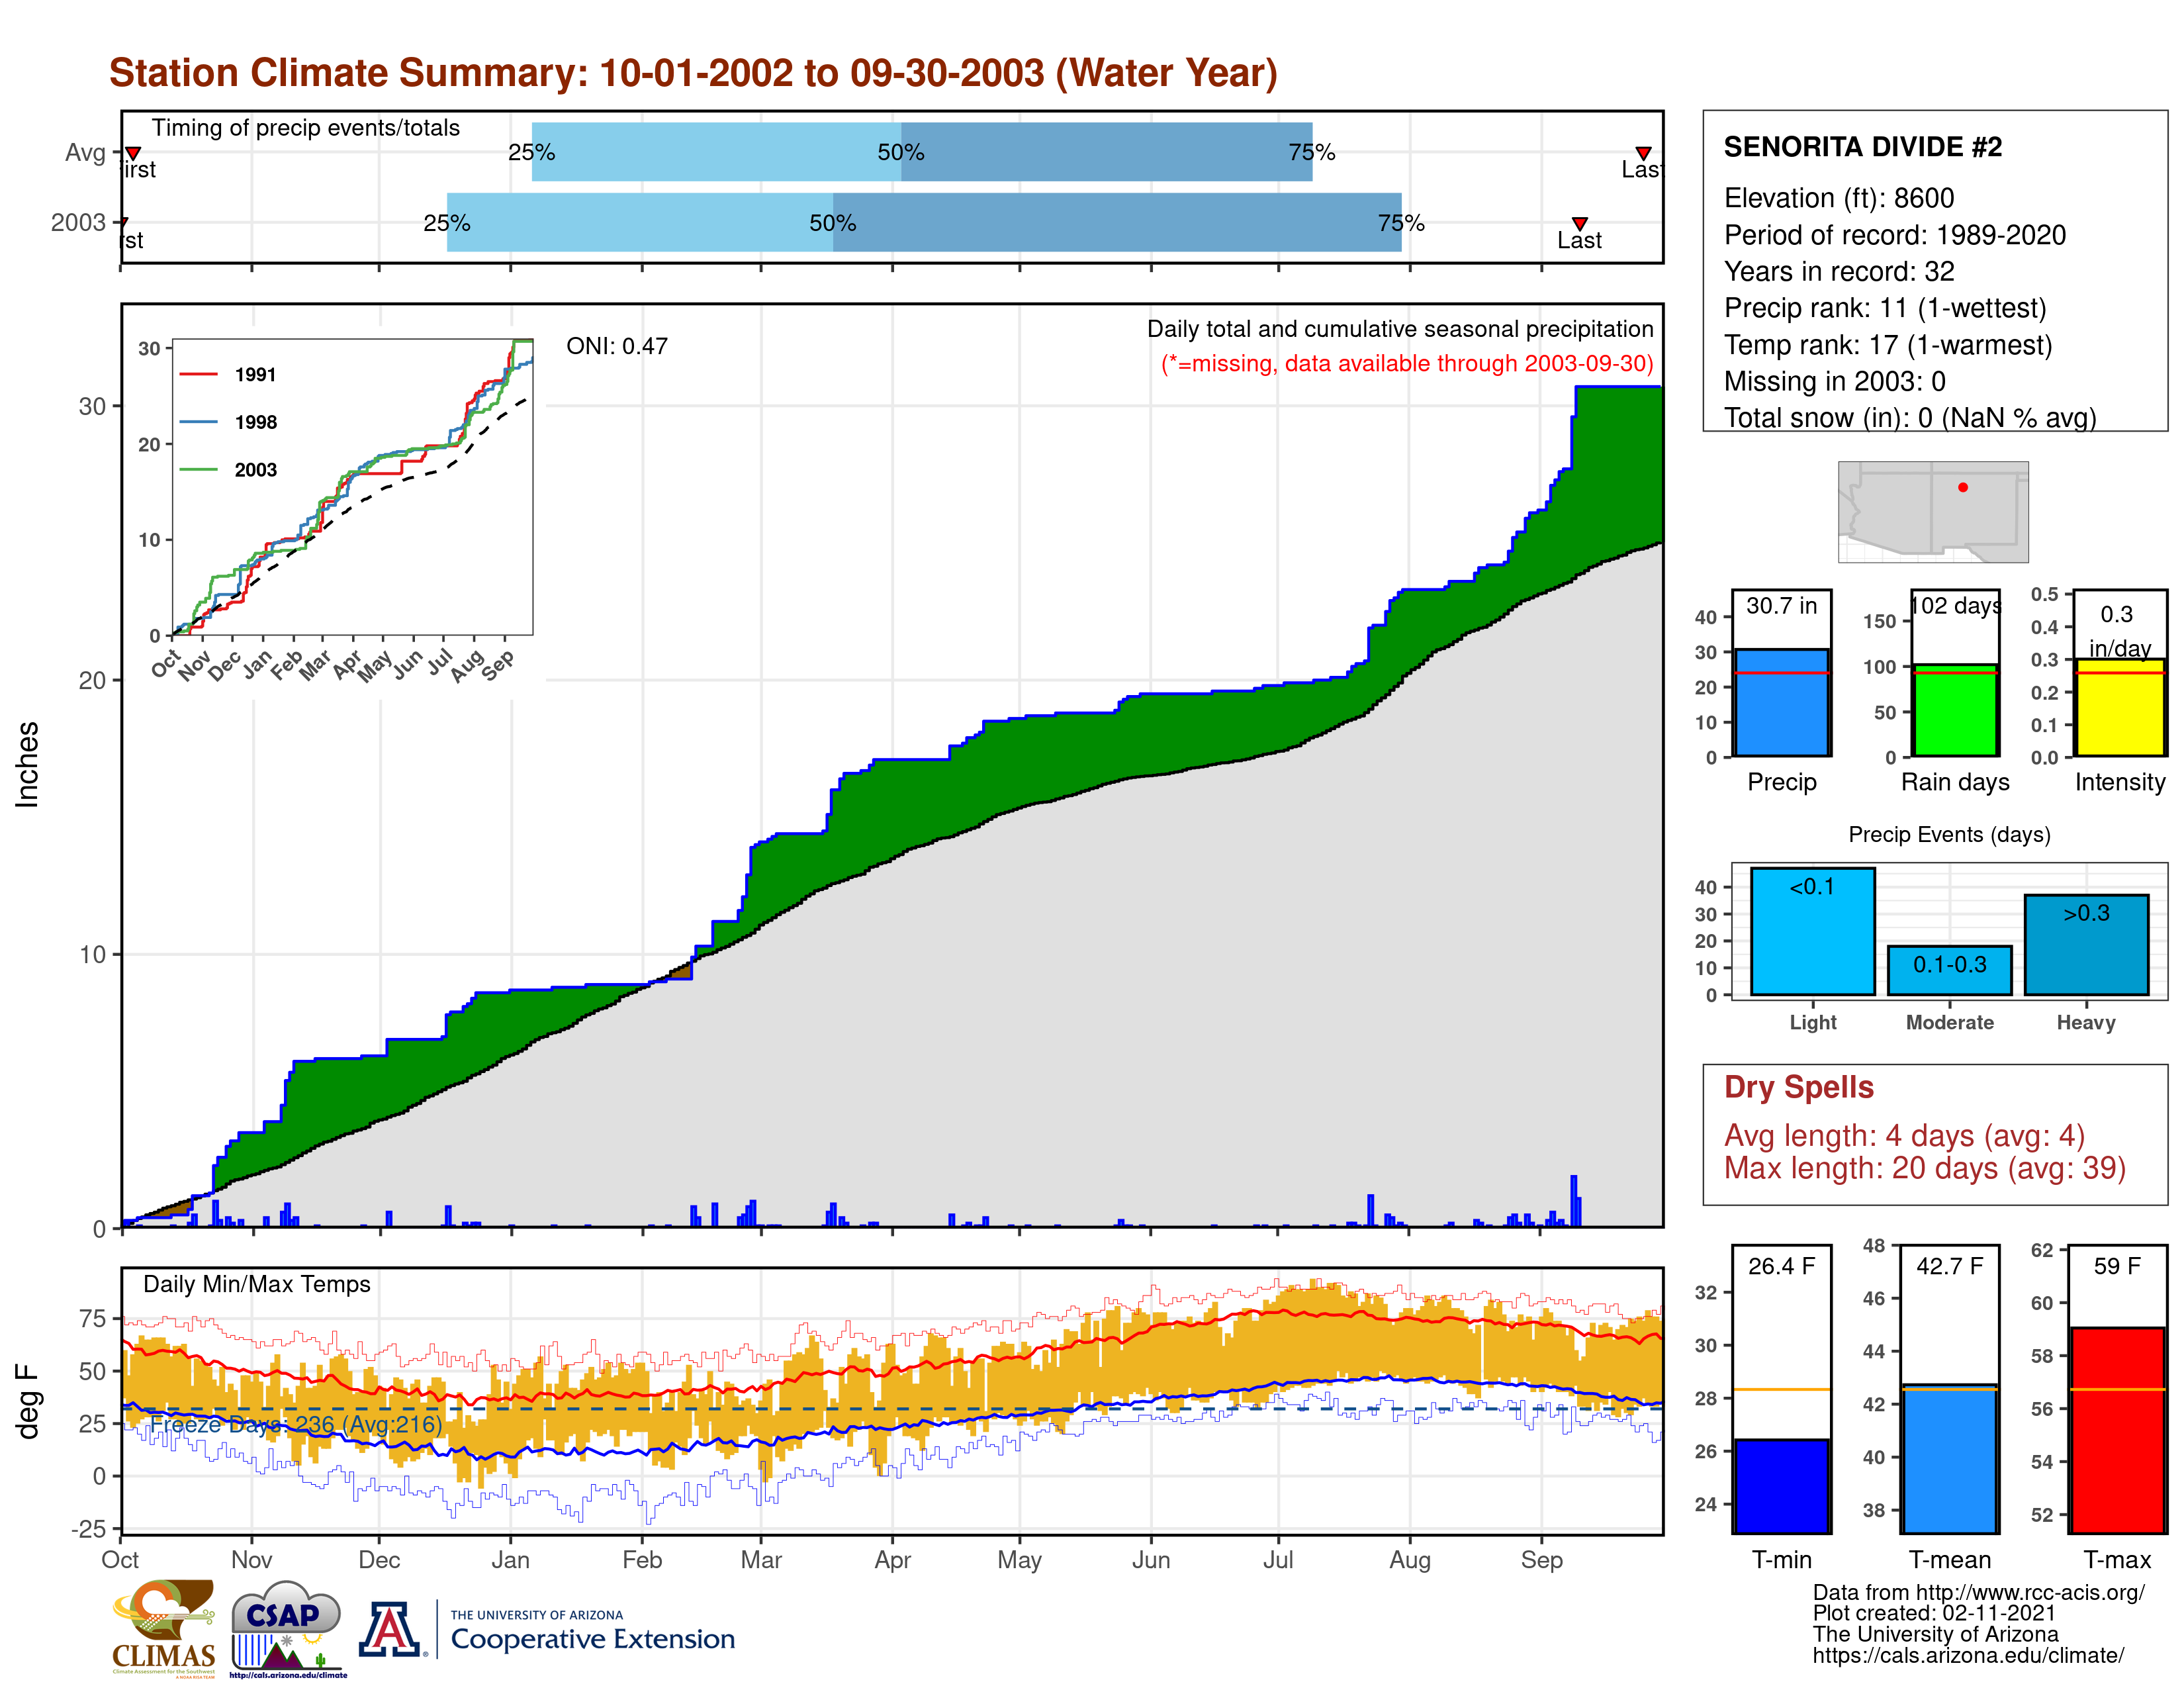Click the University of Arizona 'A' logo
2184x1688 pixels.
390,1629
